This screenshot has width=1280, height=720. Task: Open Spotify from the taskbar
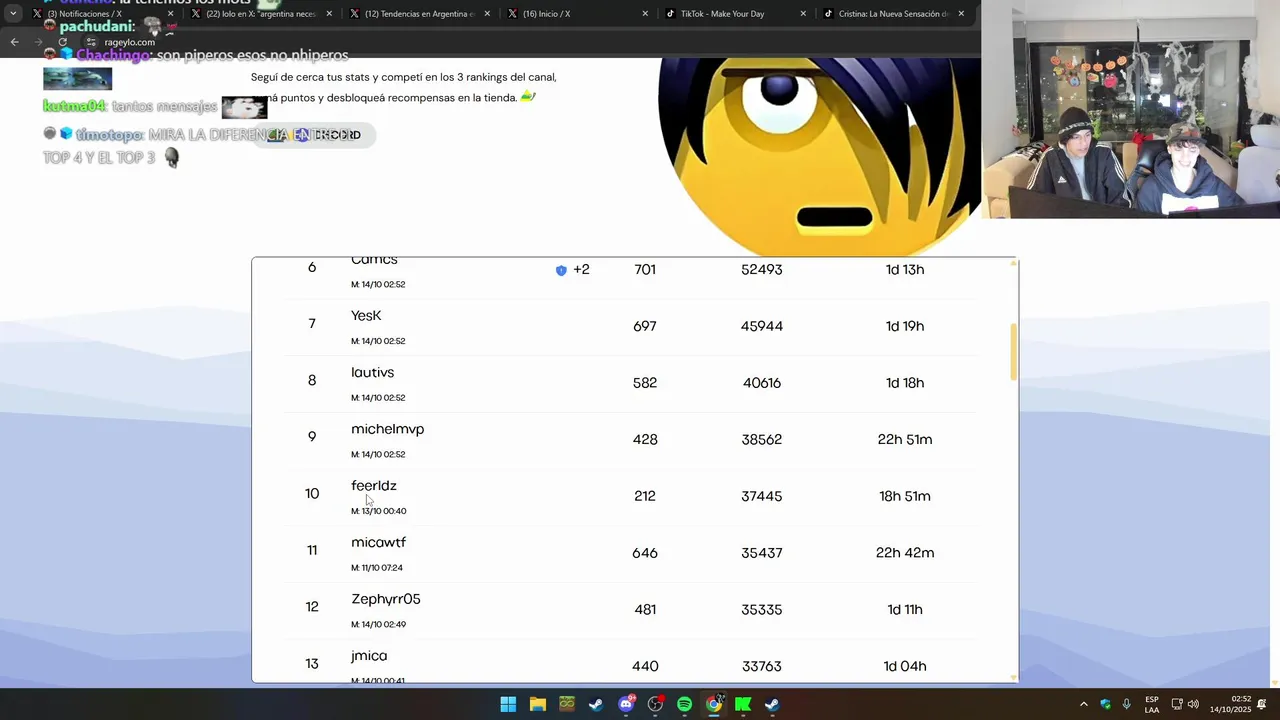click(x=684, y=704)
